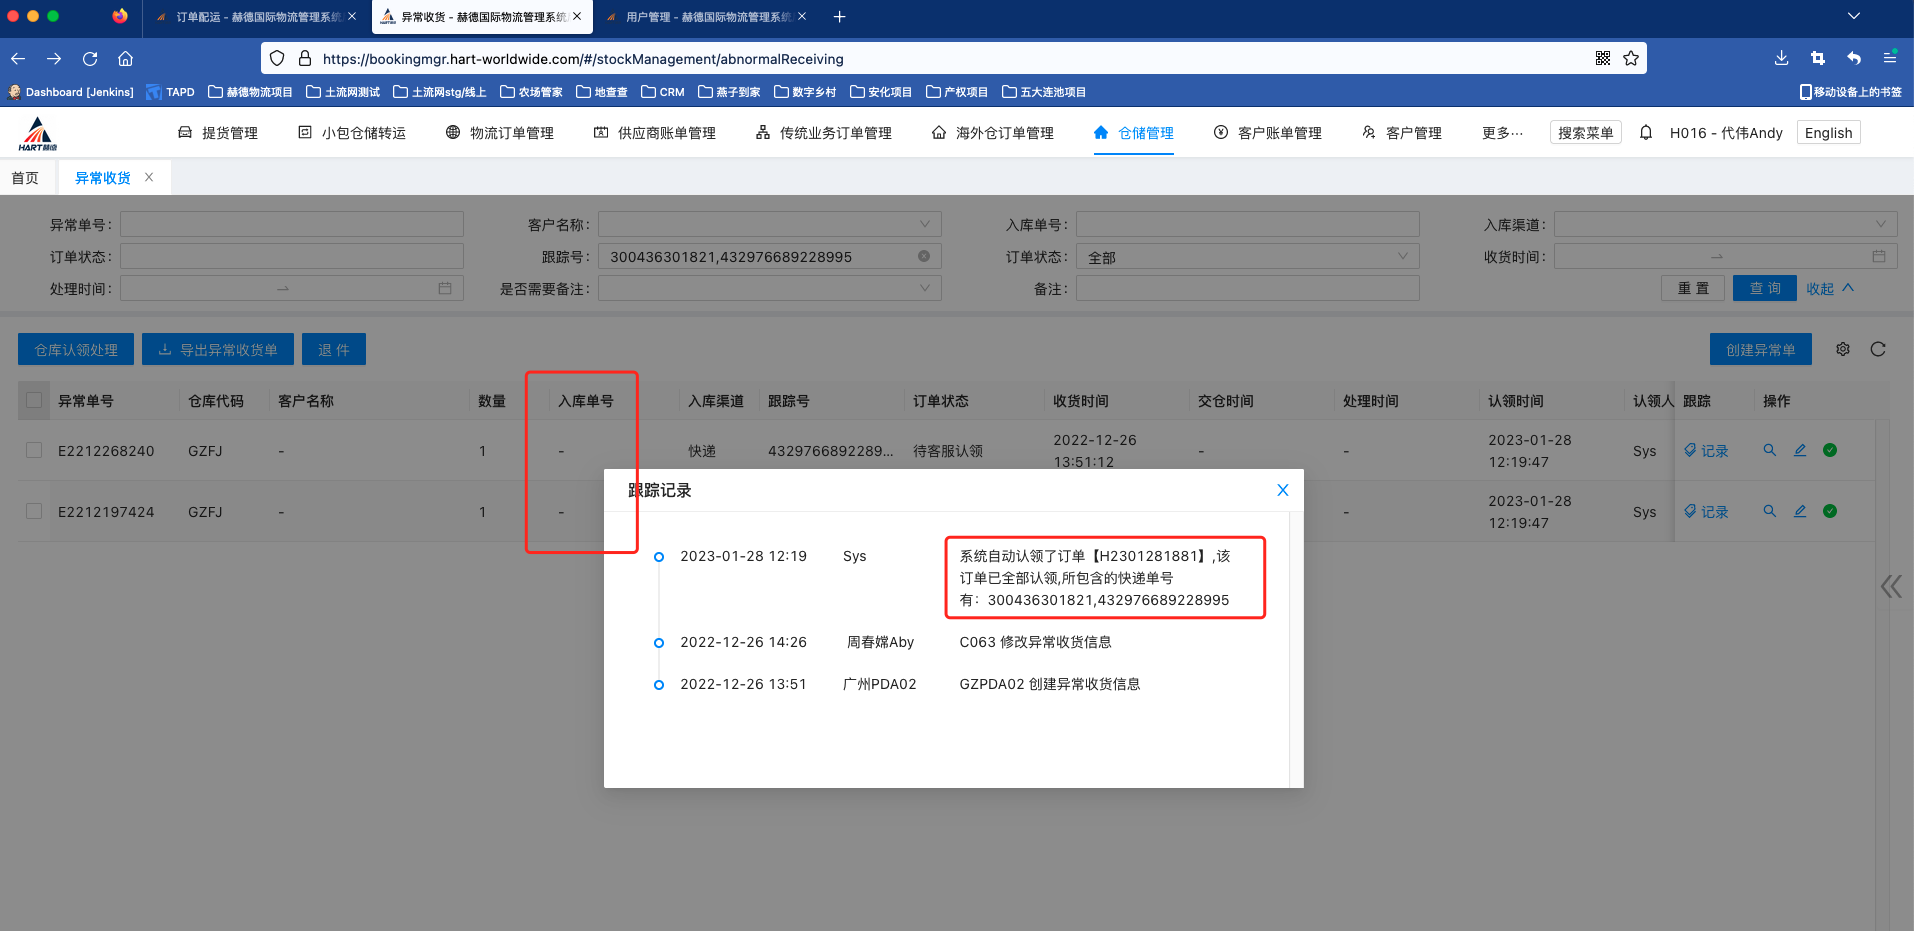Screen dimensions: 1914x931
Task: Click the edit pencil icon for E2212197424
Action: pyautogui.click(x=1799, y=511)
